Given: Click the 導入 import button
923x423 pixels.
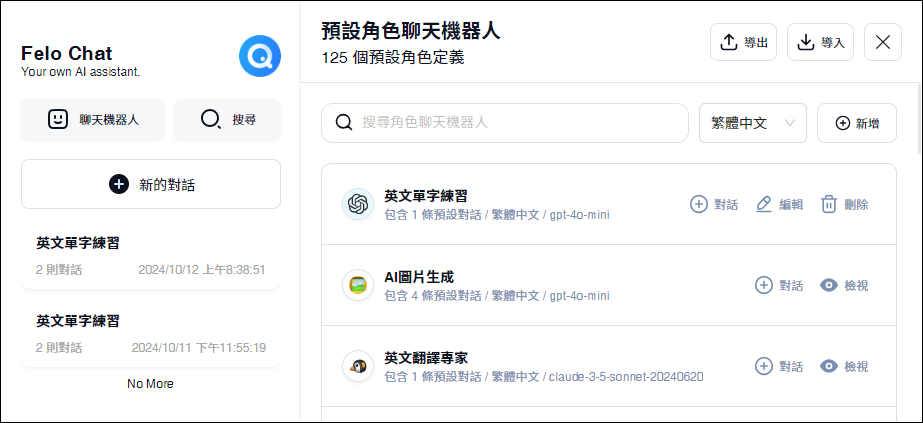Looking at the screenshot, I should click(821, 42).
